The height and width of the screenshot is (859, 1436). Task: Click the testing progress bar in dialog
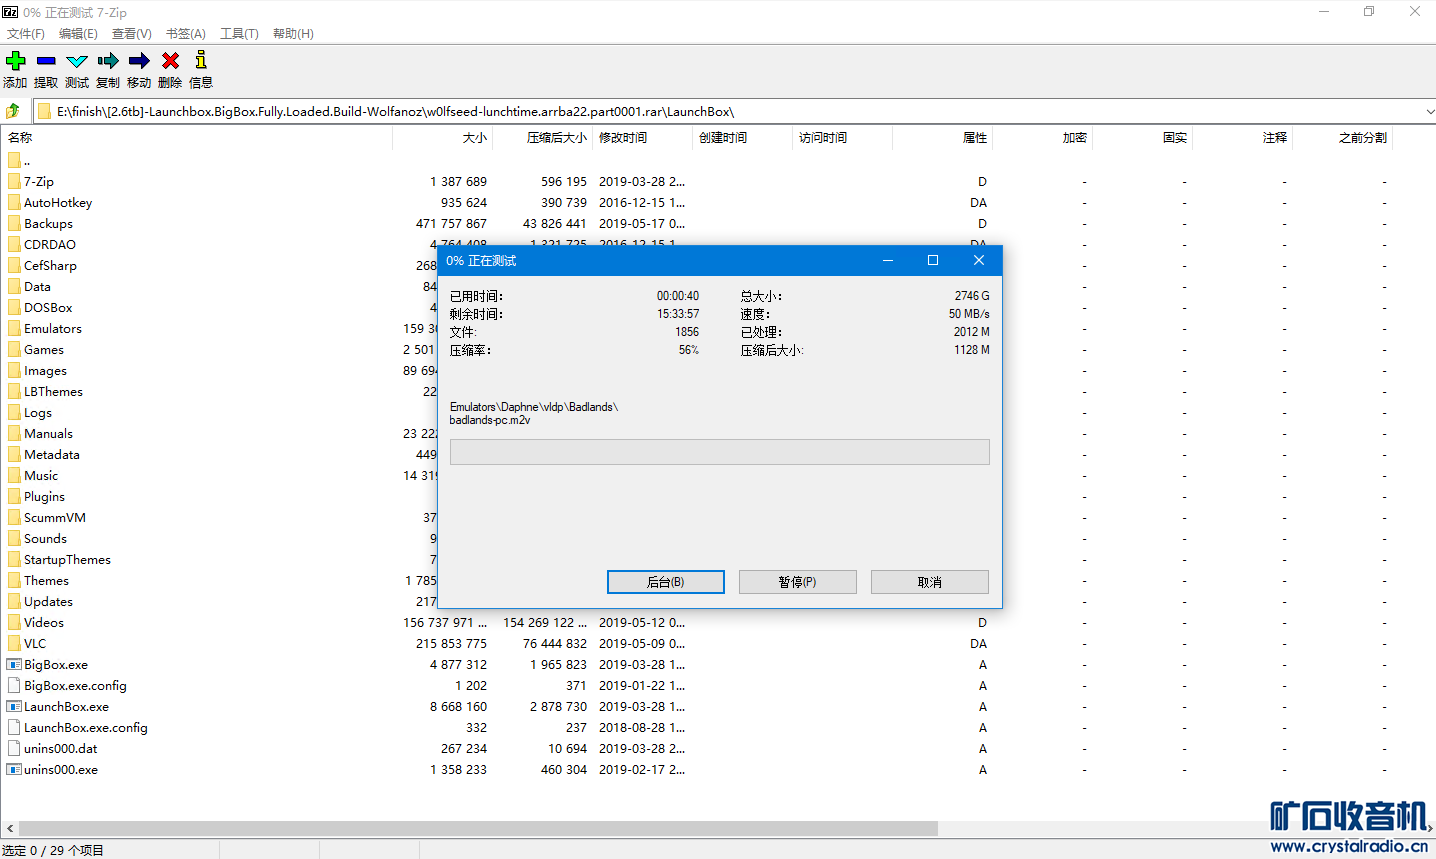pyautogui.click(x=719, y=452)
